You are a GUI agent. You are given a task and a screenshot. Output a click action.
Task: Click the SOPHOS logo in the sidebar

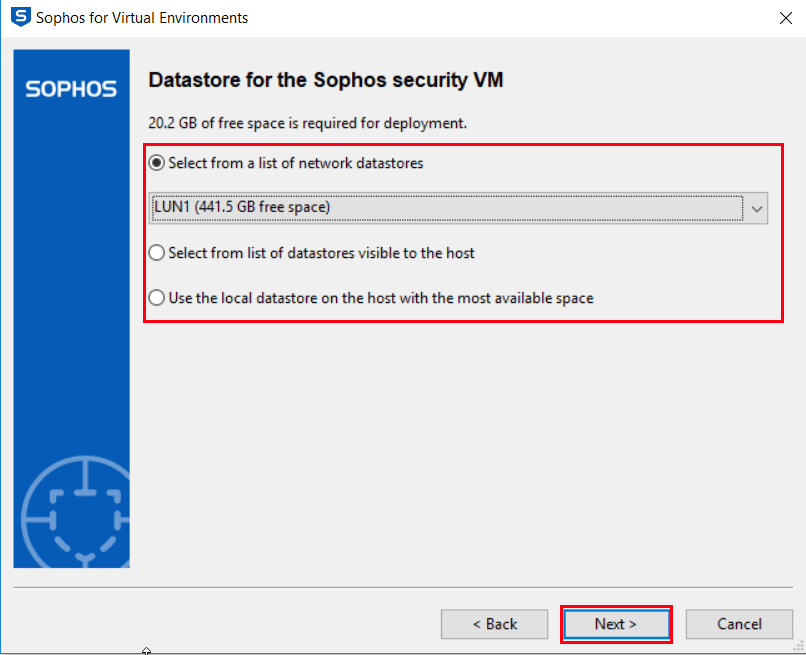point(71,89)
